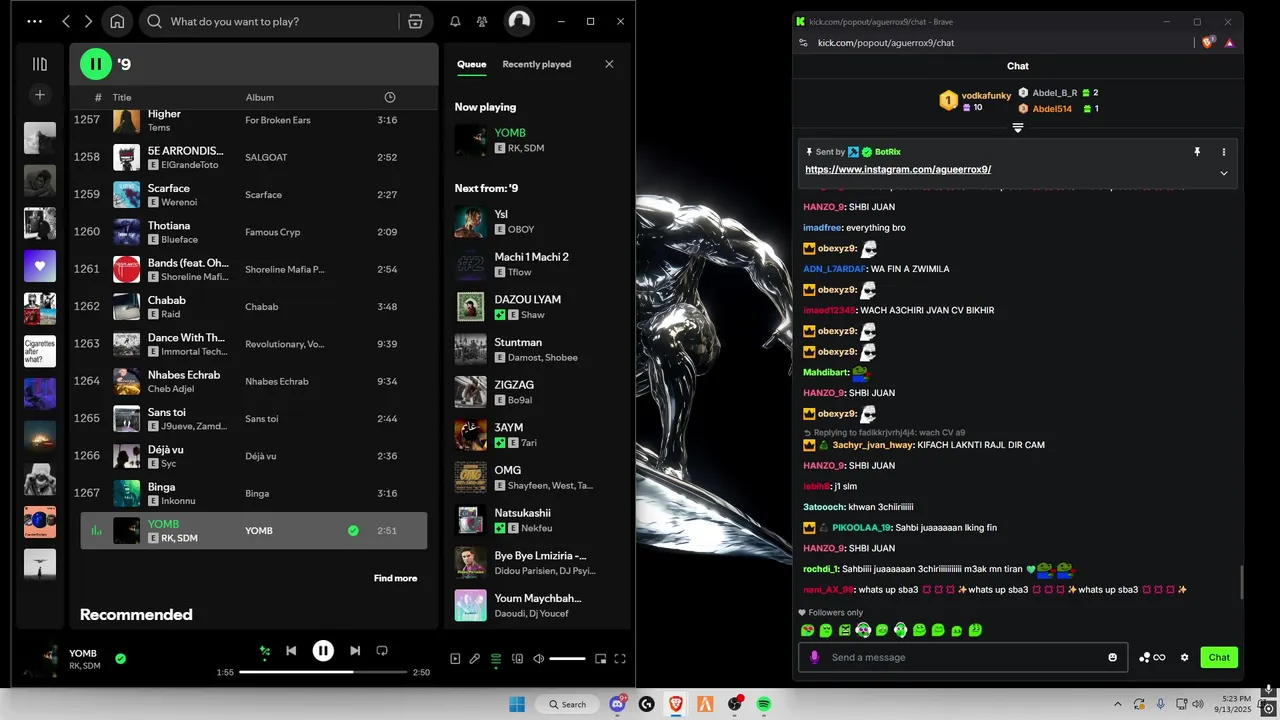Open the emoji picker in chat box
This screenshot has height=720, width=1280.
[x=1112, y=657]
